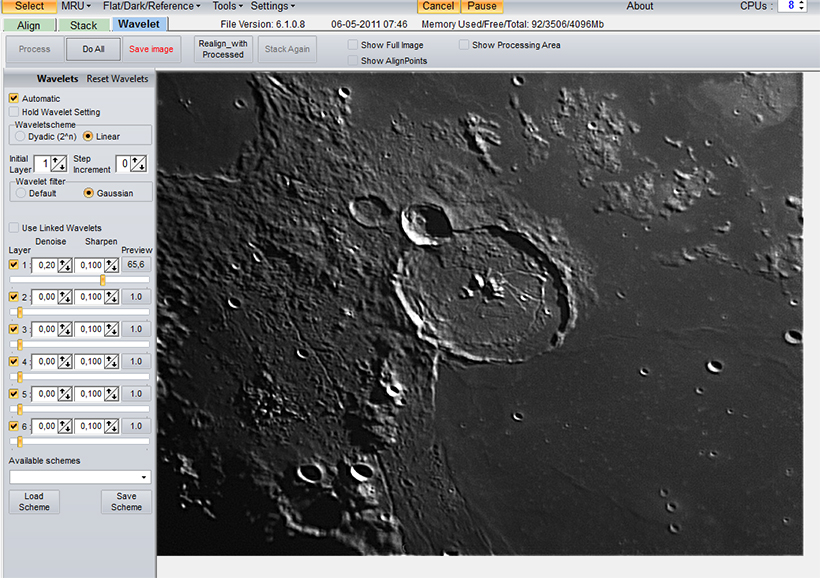Click Layer 2 sharpen spinner arrows

111,298
